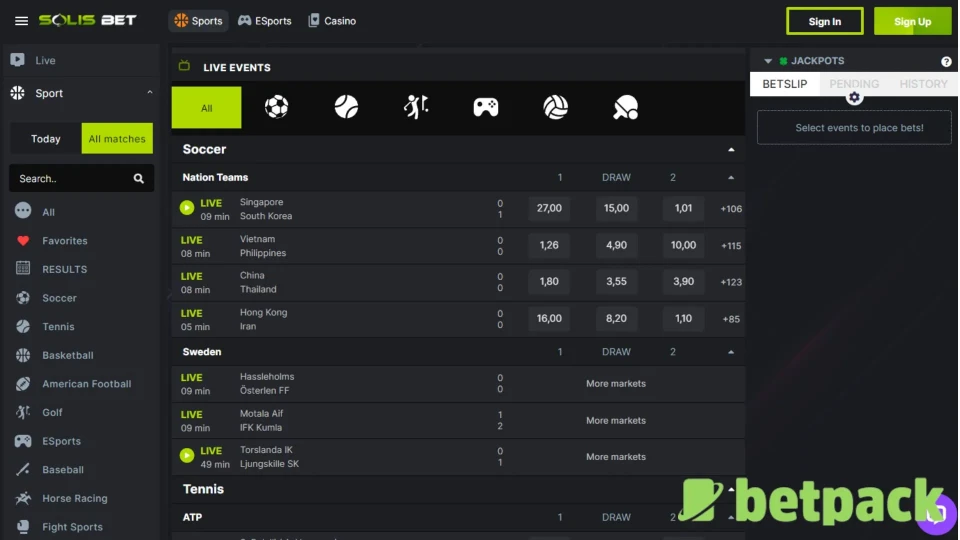
Task: Collapse the Soccer section
Action: click(x=731, y=150)
